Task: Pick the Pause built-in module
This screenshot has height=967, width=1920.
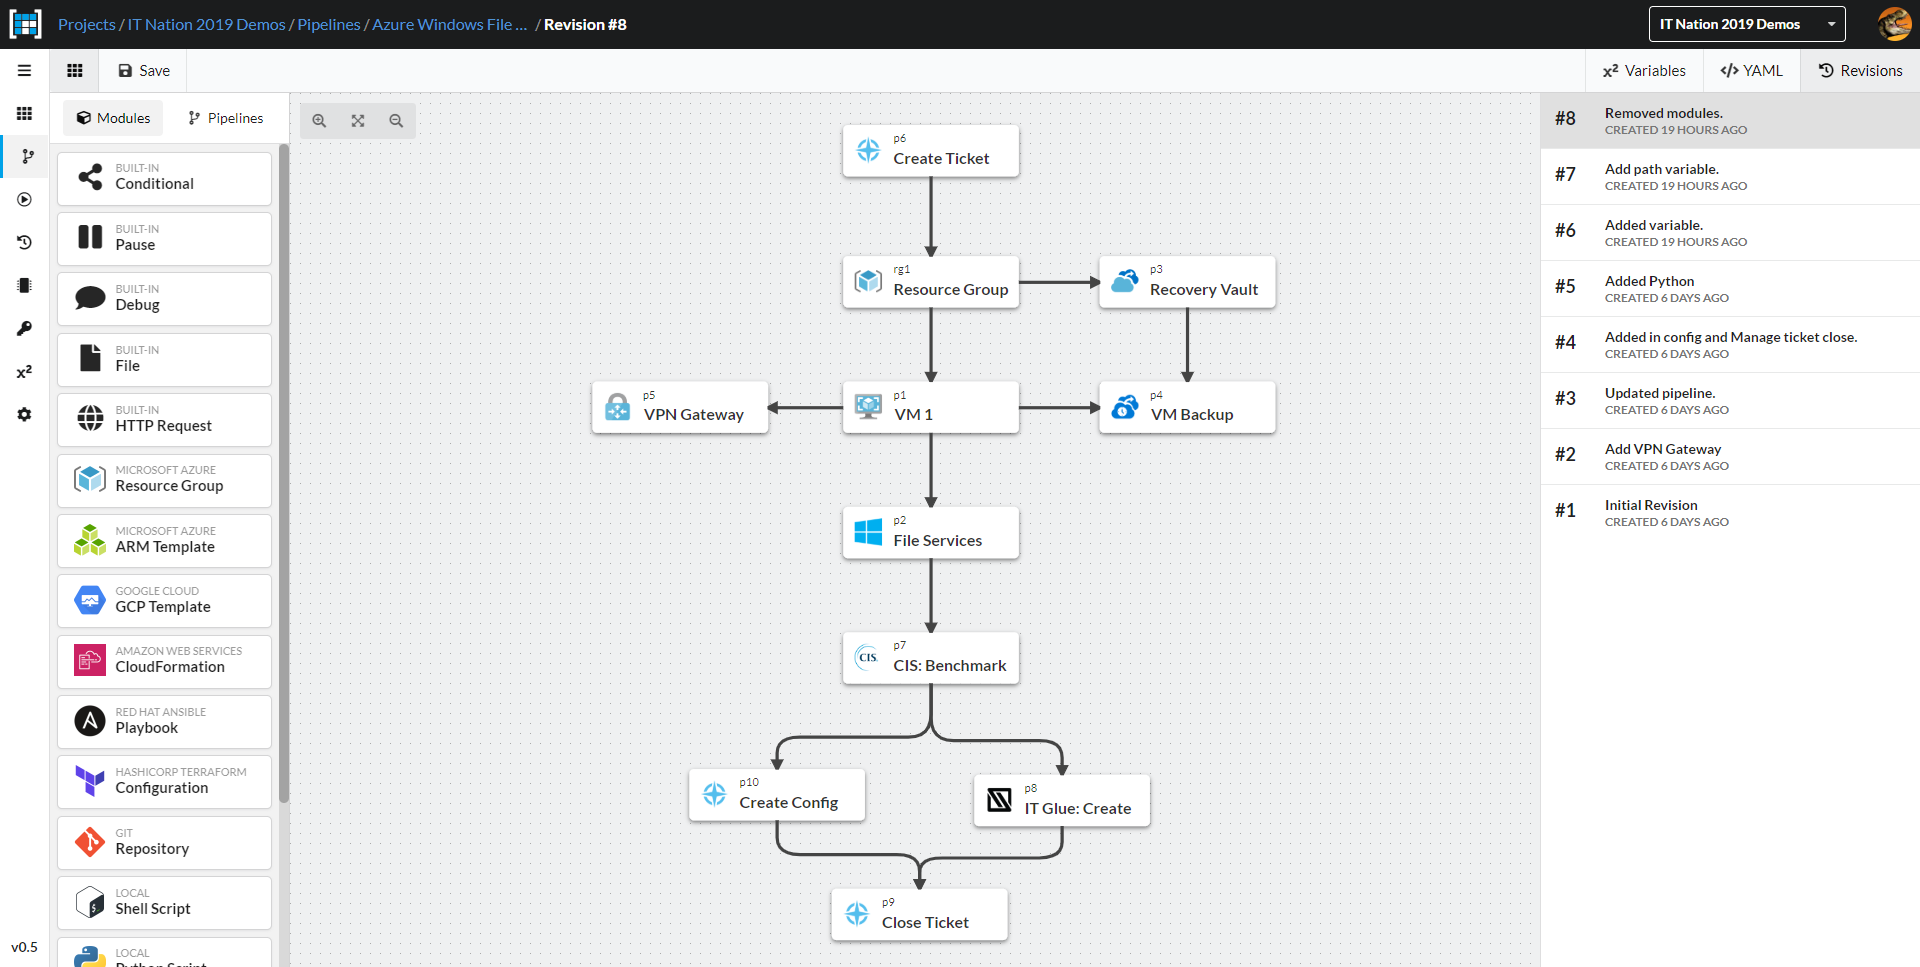Action: (x=164, y=239)
